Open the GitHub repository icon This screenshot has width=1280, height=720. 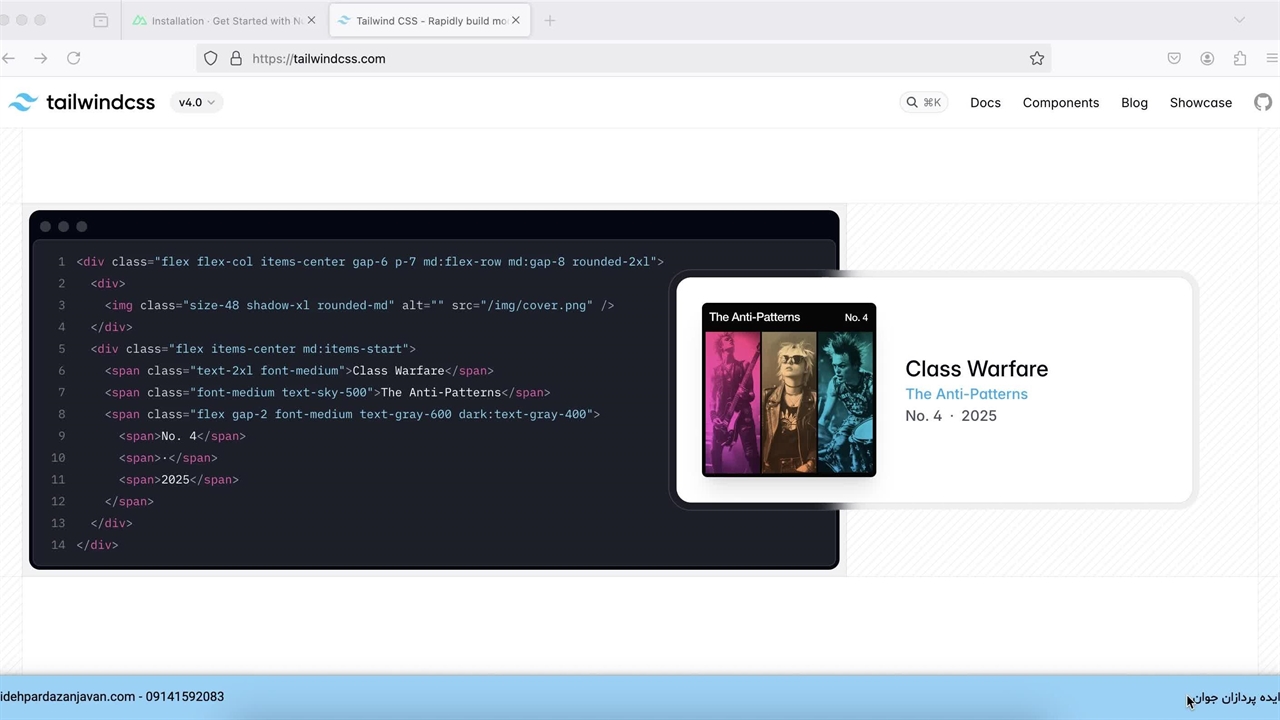tap(1263, 102)
